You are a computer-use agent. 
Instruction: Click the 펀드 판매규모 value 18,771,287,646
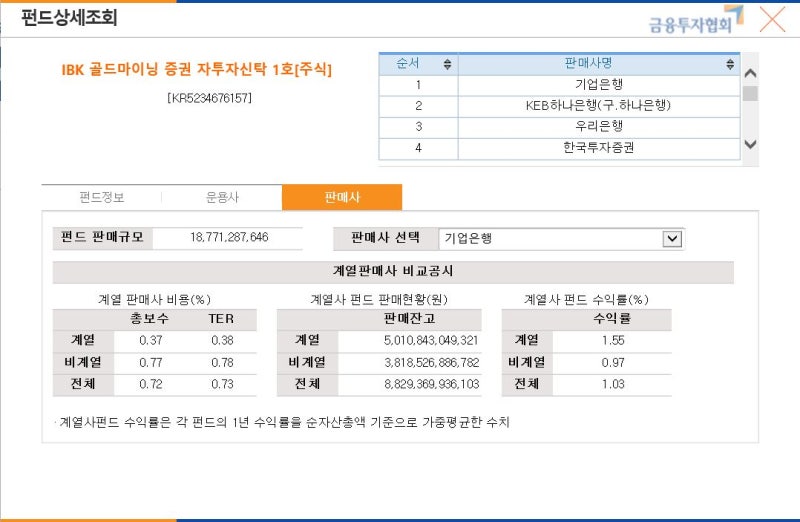coord(229,237)
